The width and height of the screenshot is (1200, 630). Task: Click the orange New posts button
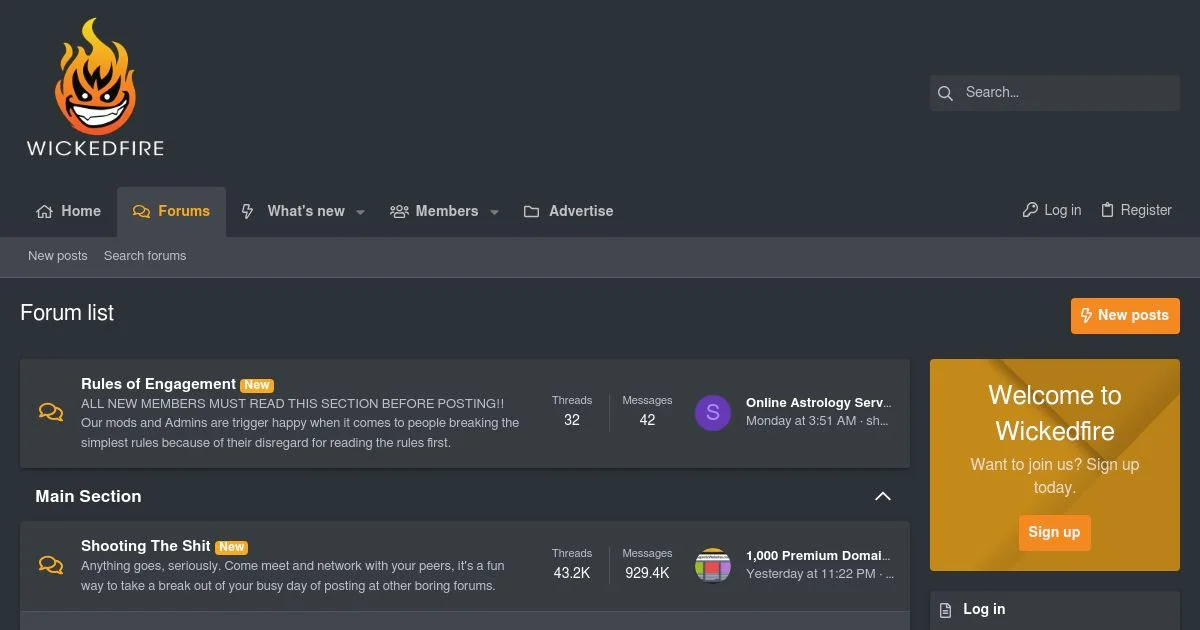[x=1125, y=315]
